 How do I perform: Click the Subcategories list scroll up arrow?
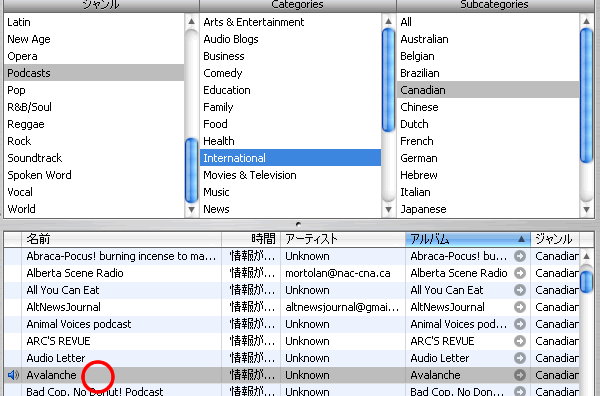[586, 21]
